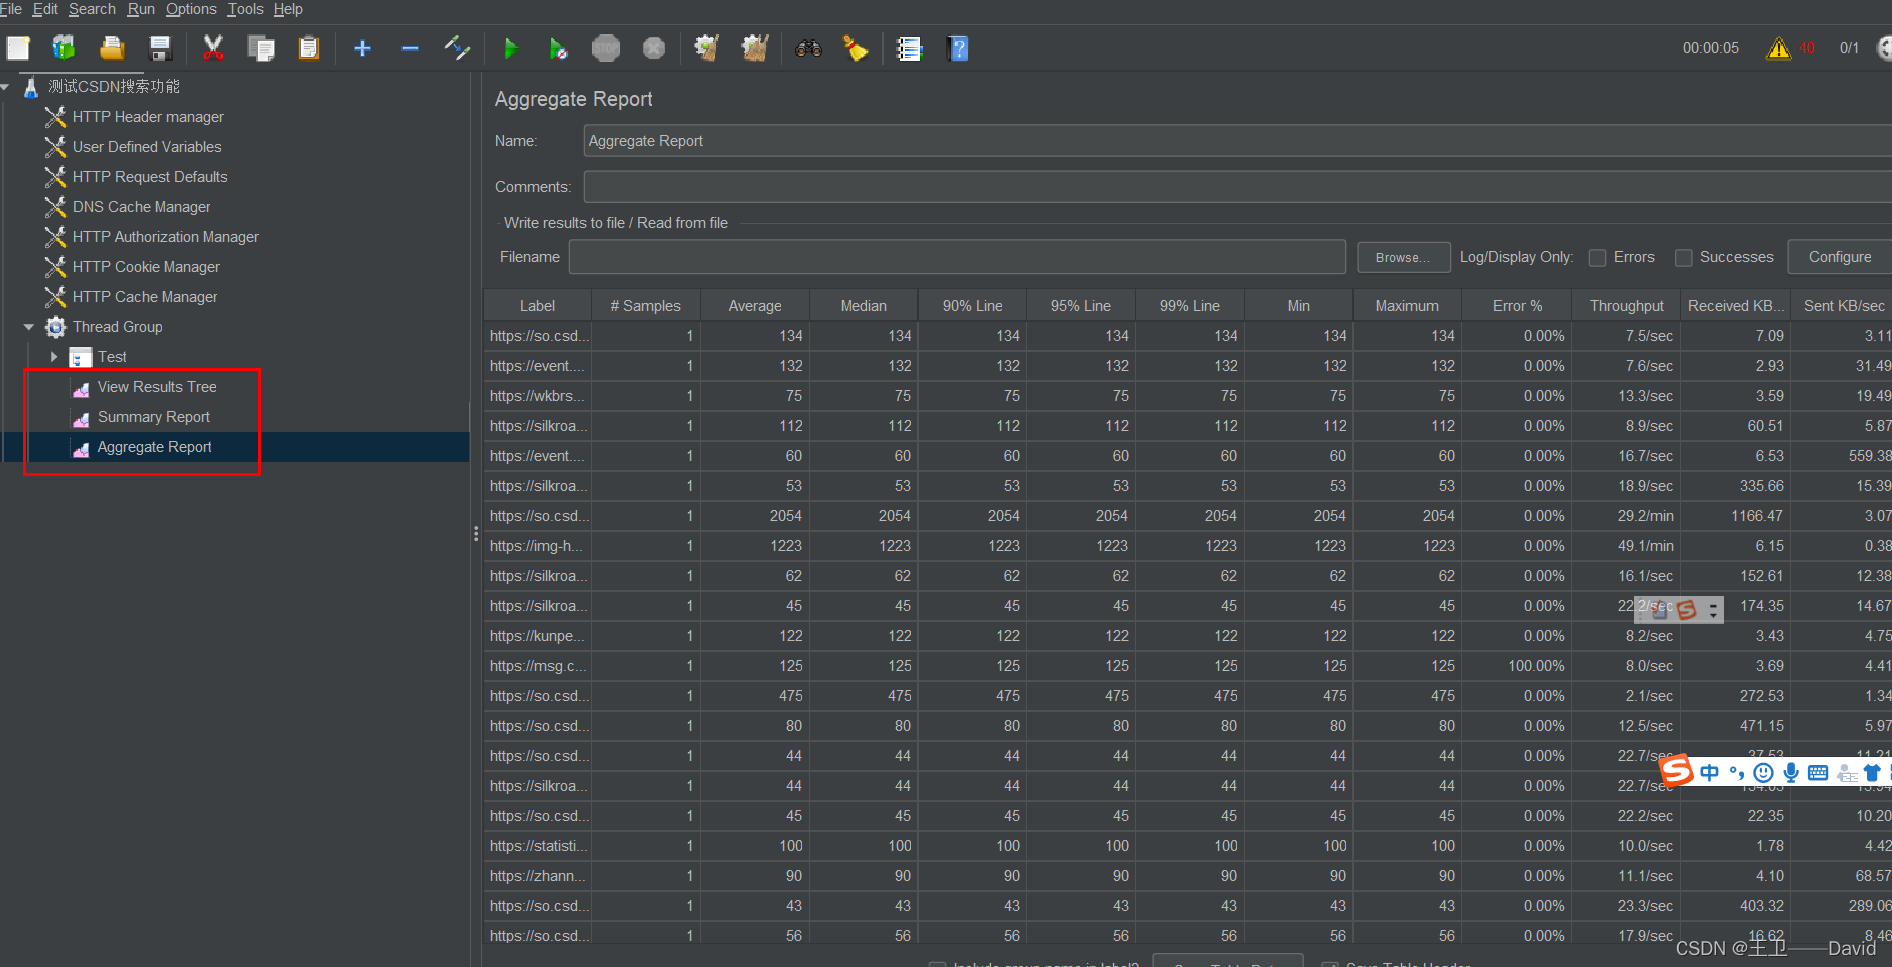The width and height of the screenshot is (1892, 967).
Task: Expand the Test node in tree
Action: tap(54, 357)
